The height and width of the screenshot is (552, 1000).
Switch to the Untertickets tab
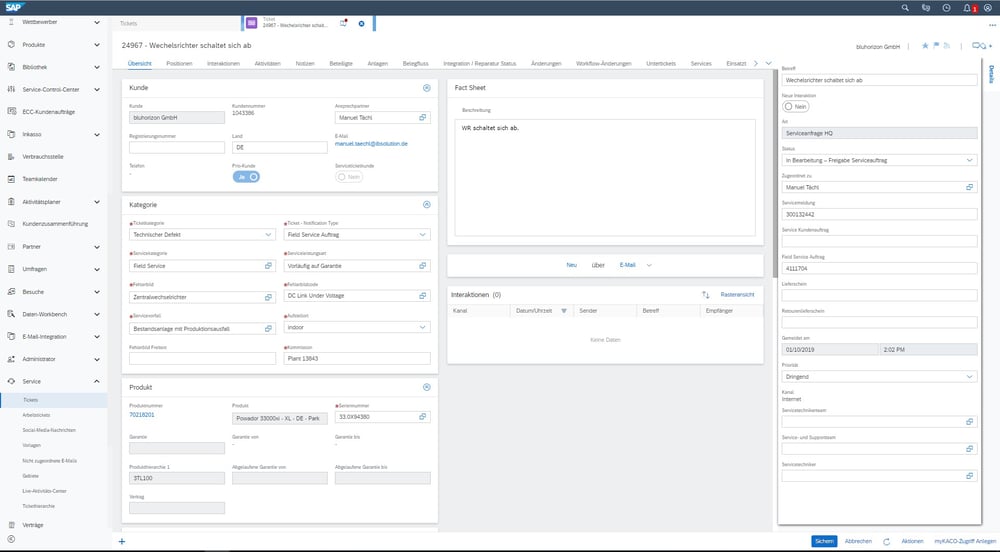[661, 64]
